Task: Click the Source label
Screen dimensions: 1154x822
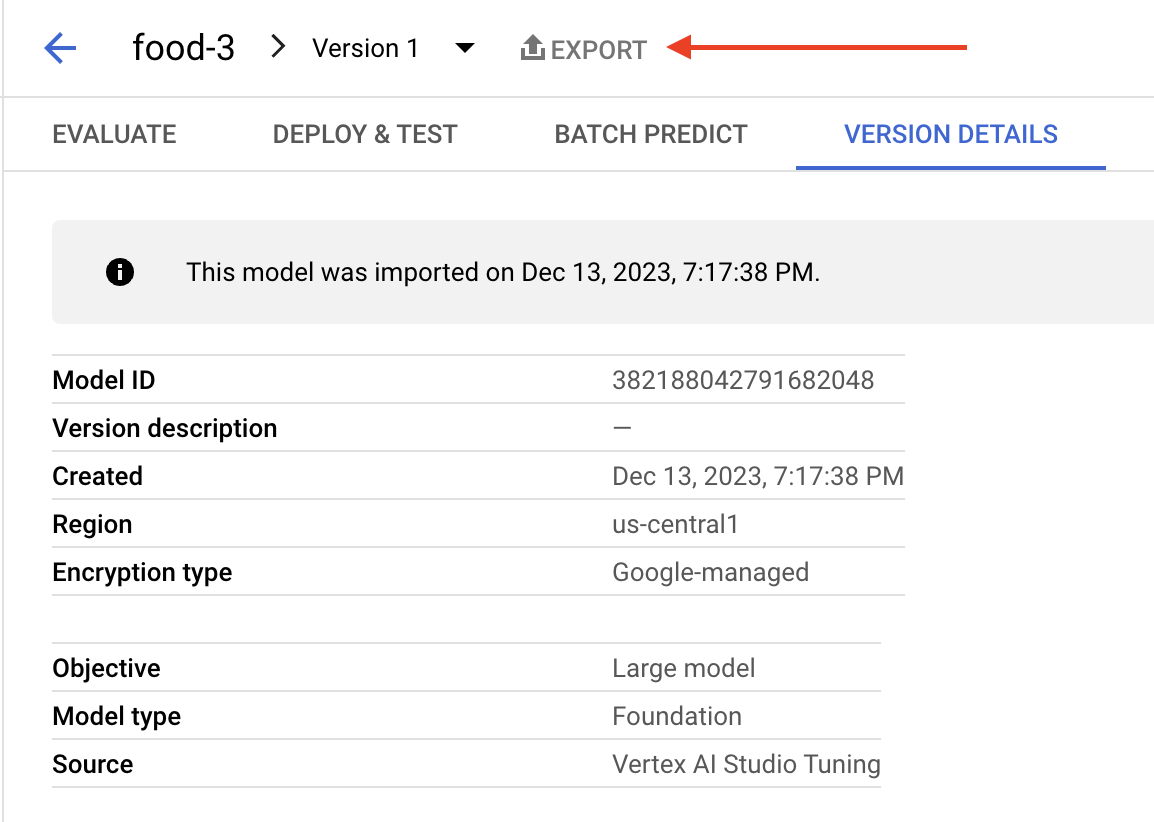Action: click(93, 765)
